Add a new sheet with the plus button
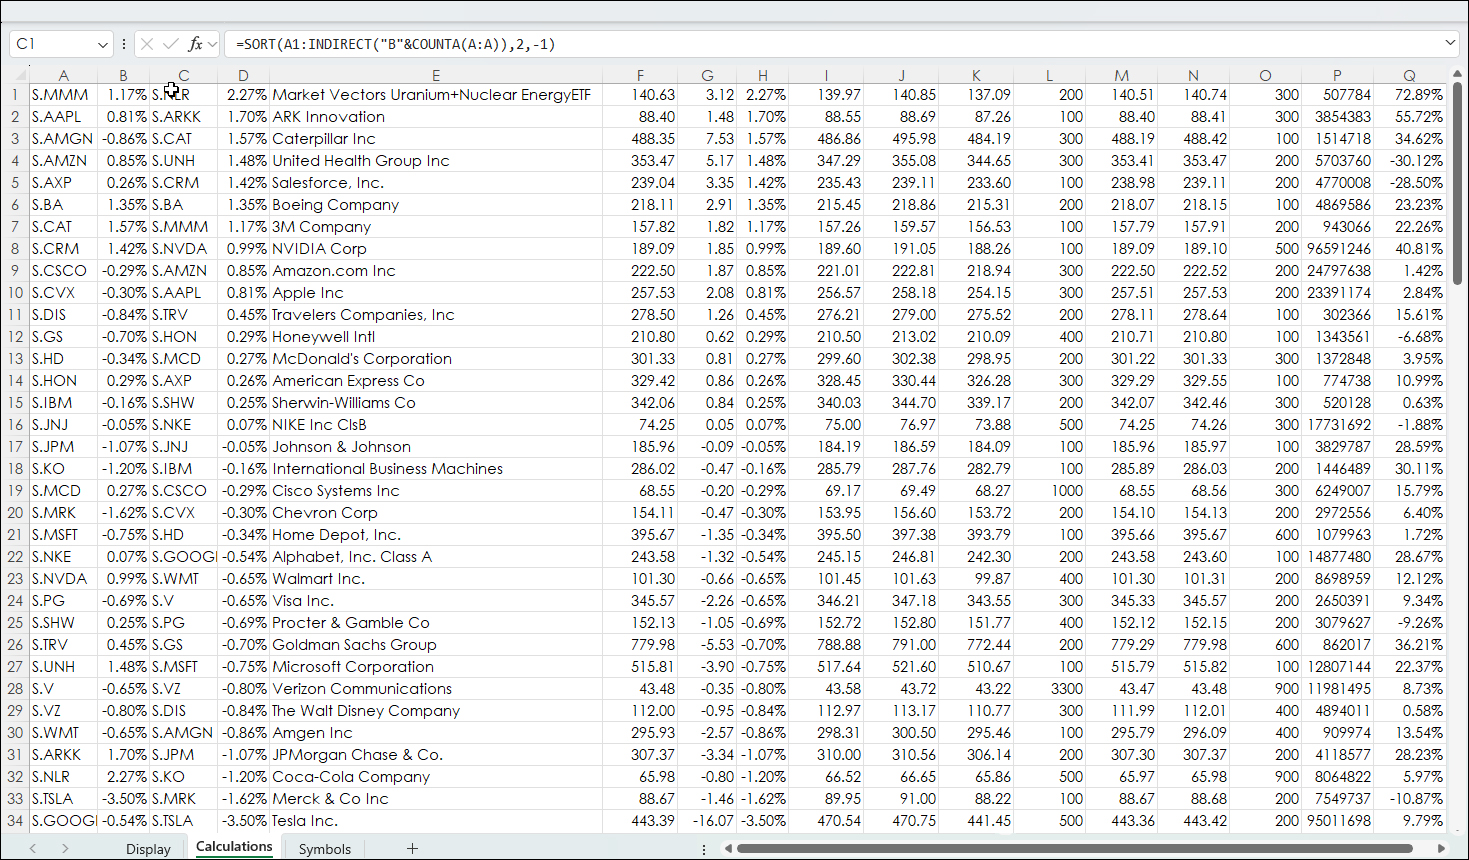Image resolution: width=1469 pixels, height=860 pixels. tap(412, 848)
